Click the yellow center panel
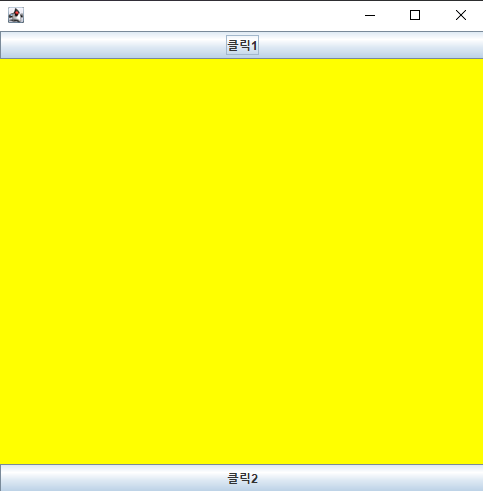Viewport: 483px width, 491px height. pyautogui.click(x=241, y=261)
